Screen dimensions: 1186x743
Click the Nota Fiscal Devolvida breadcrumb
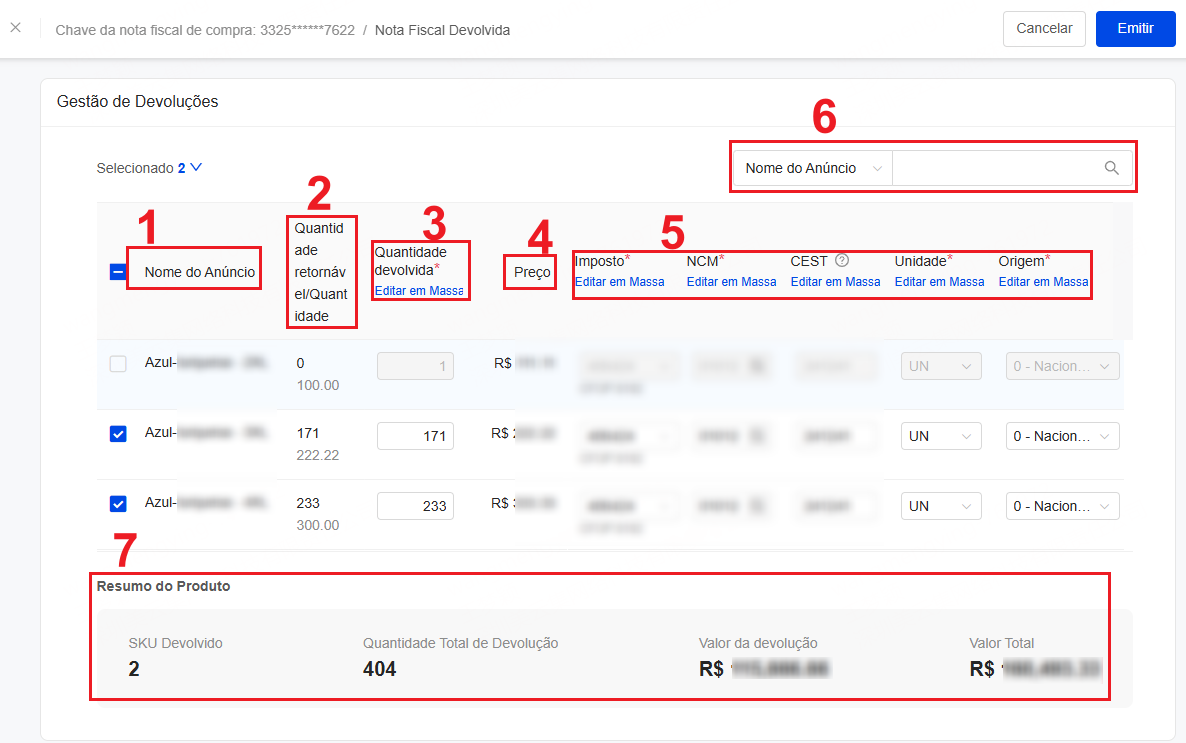click(x=442, y=30)
